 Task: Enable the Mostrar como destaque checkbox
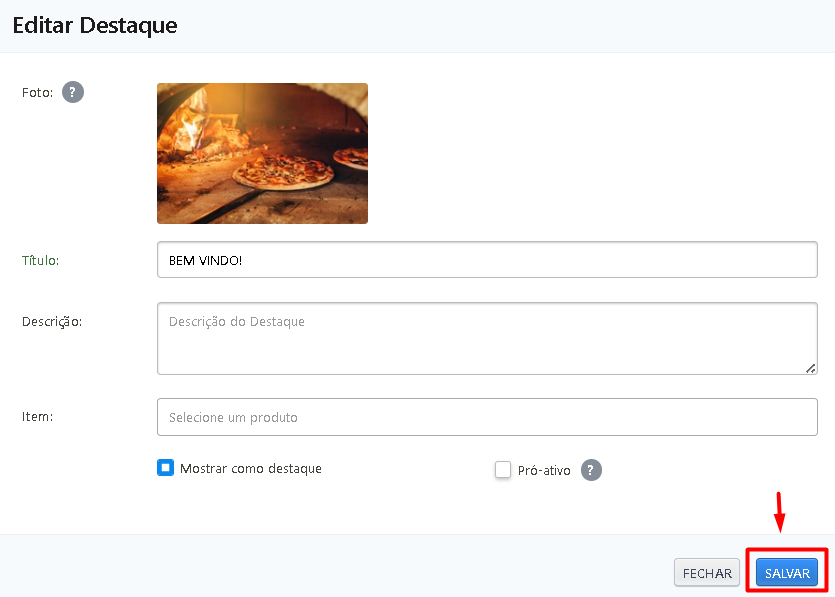pos(166,467)
